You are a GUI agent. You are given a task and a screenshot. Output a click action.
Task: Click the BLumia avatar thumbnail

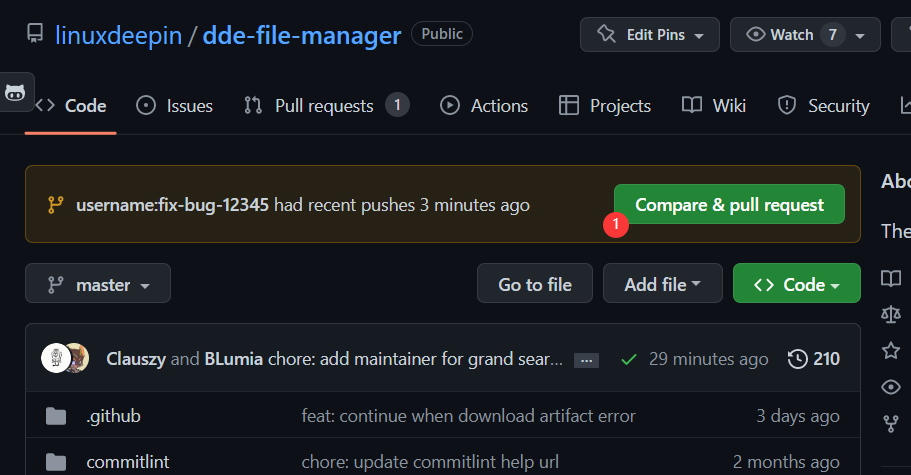[x=80, y=358]
